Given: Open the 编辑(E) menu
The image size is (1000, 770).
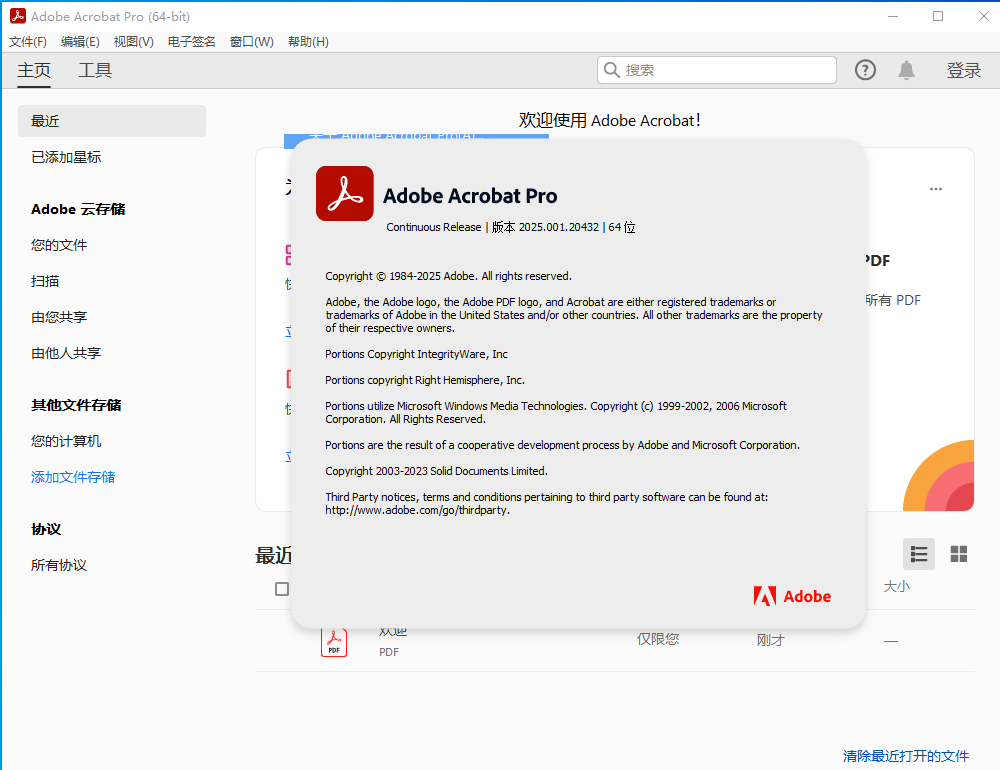Looking at the screenshot, I should pyautogui.click(x=80, y=41).
